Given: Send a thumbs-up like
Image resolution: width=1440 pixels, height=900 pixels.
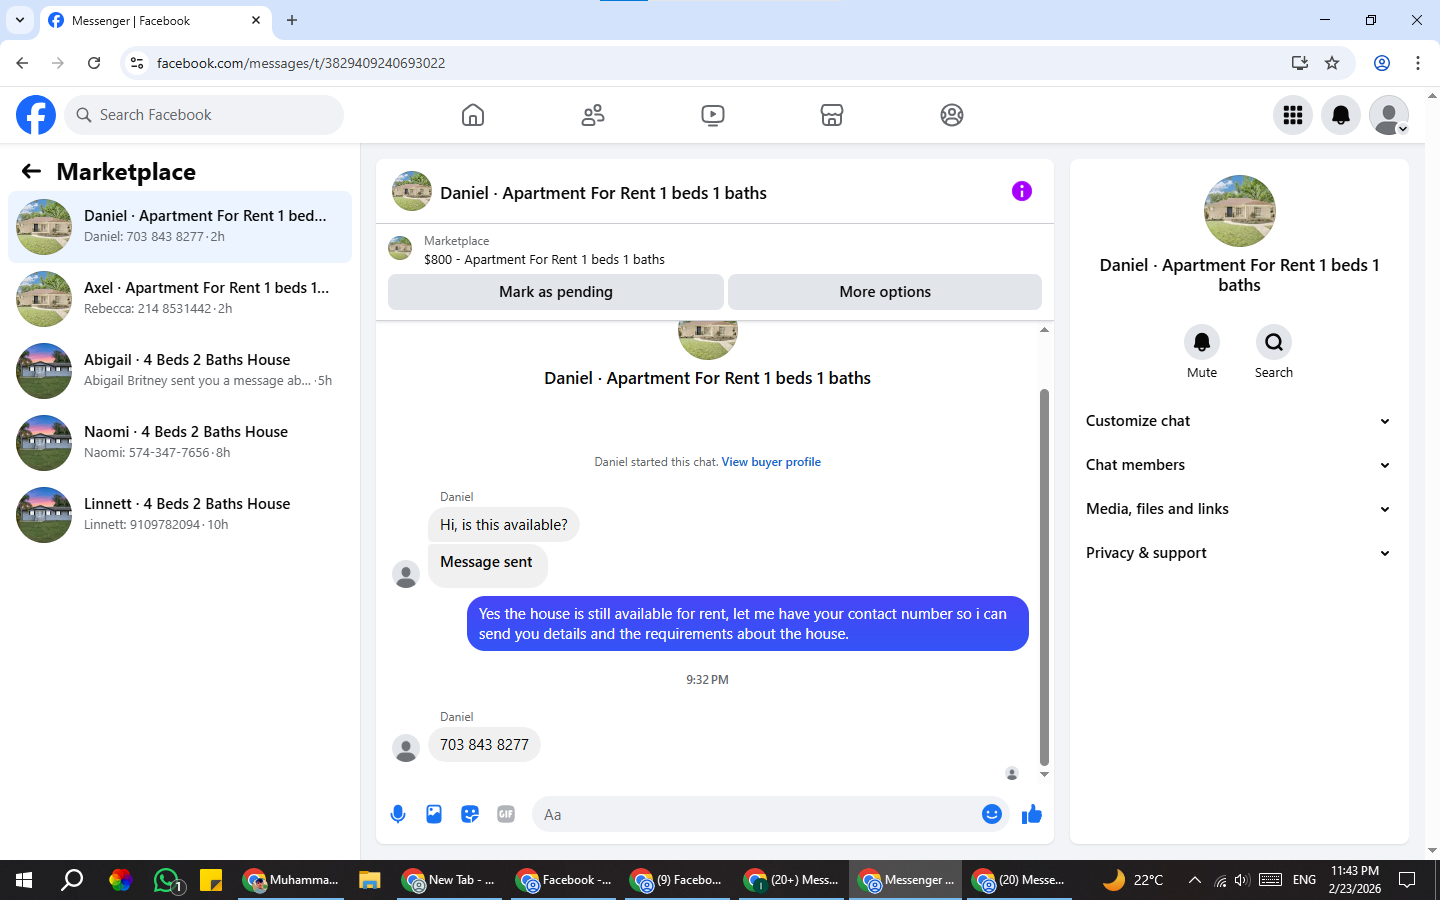Looking at the screenshot, I should coord(1032,814).
